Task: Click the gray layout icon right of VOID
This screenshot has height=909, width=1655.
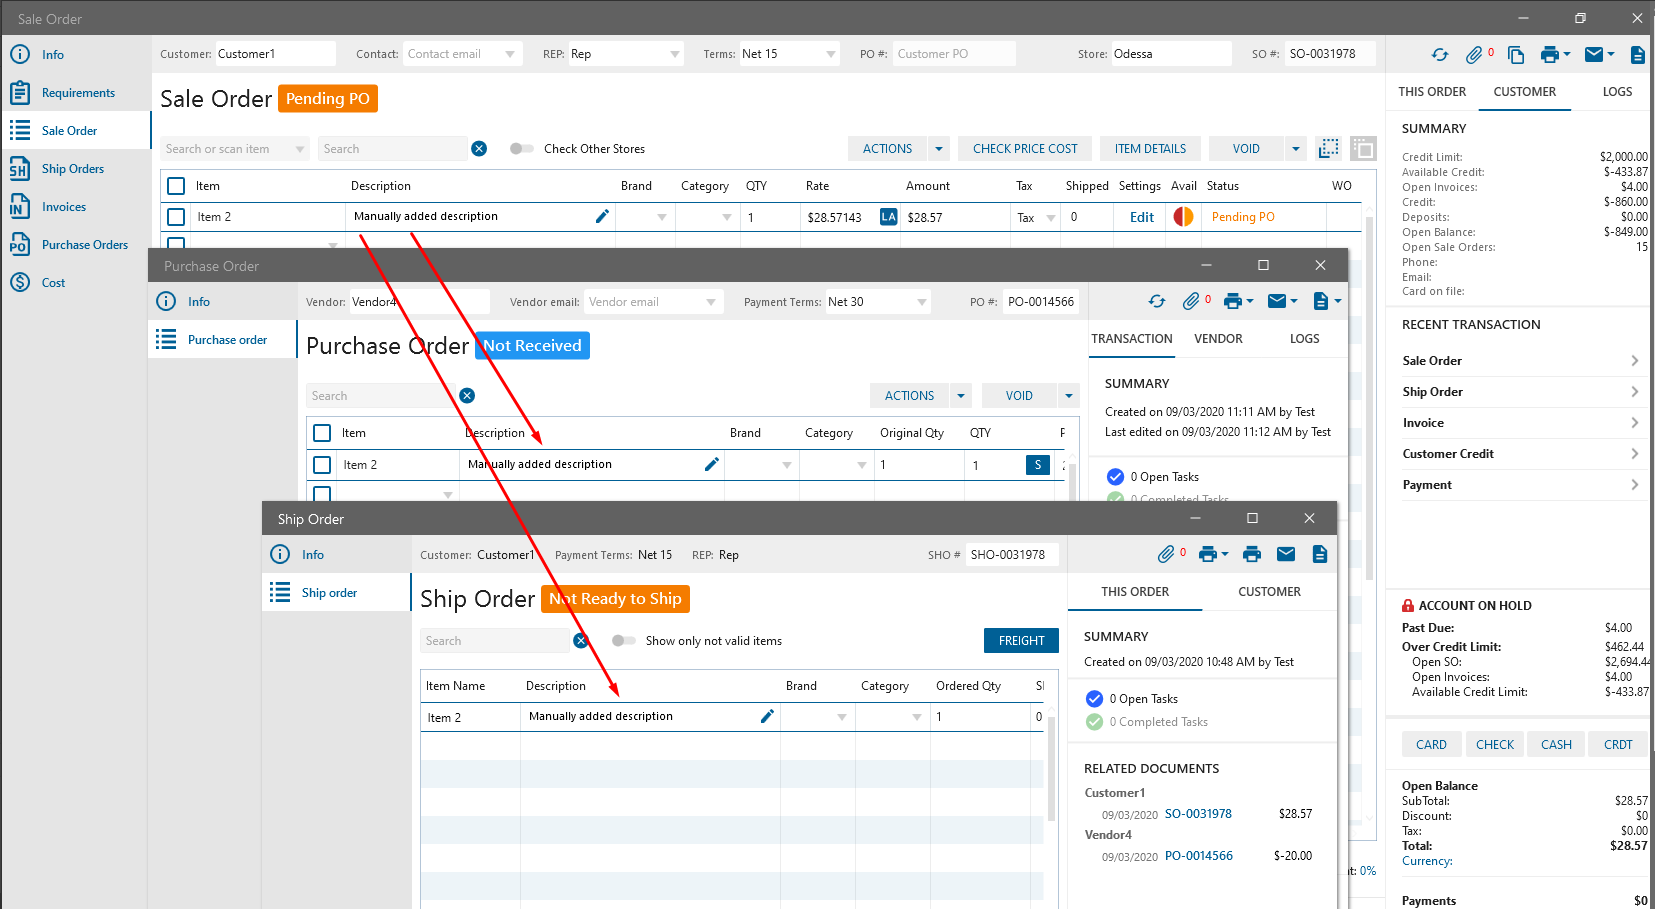Action: click(x=1362, y=149)
